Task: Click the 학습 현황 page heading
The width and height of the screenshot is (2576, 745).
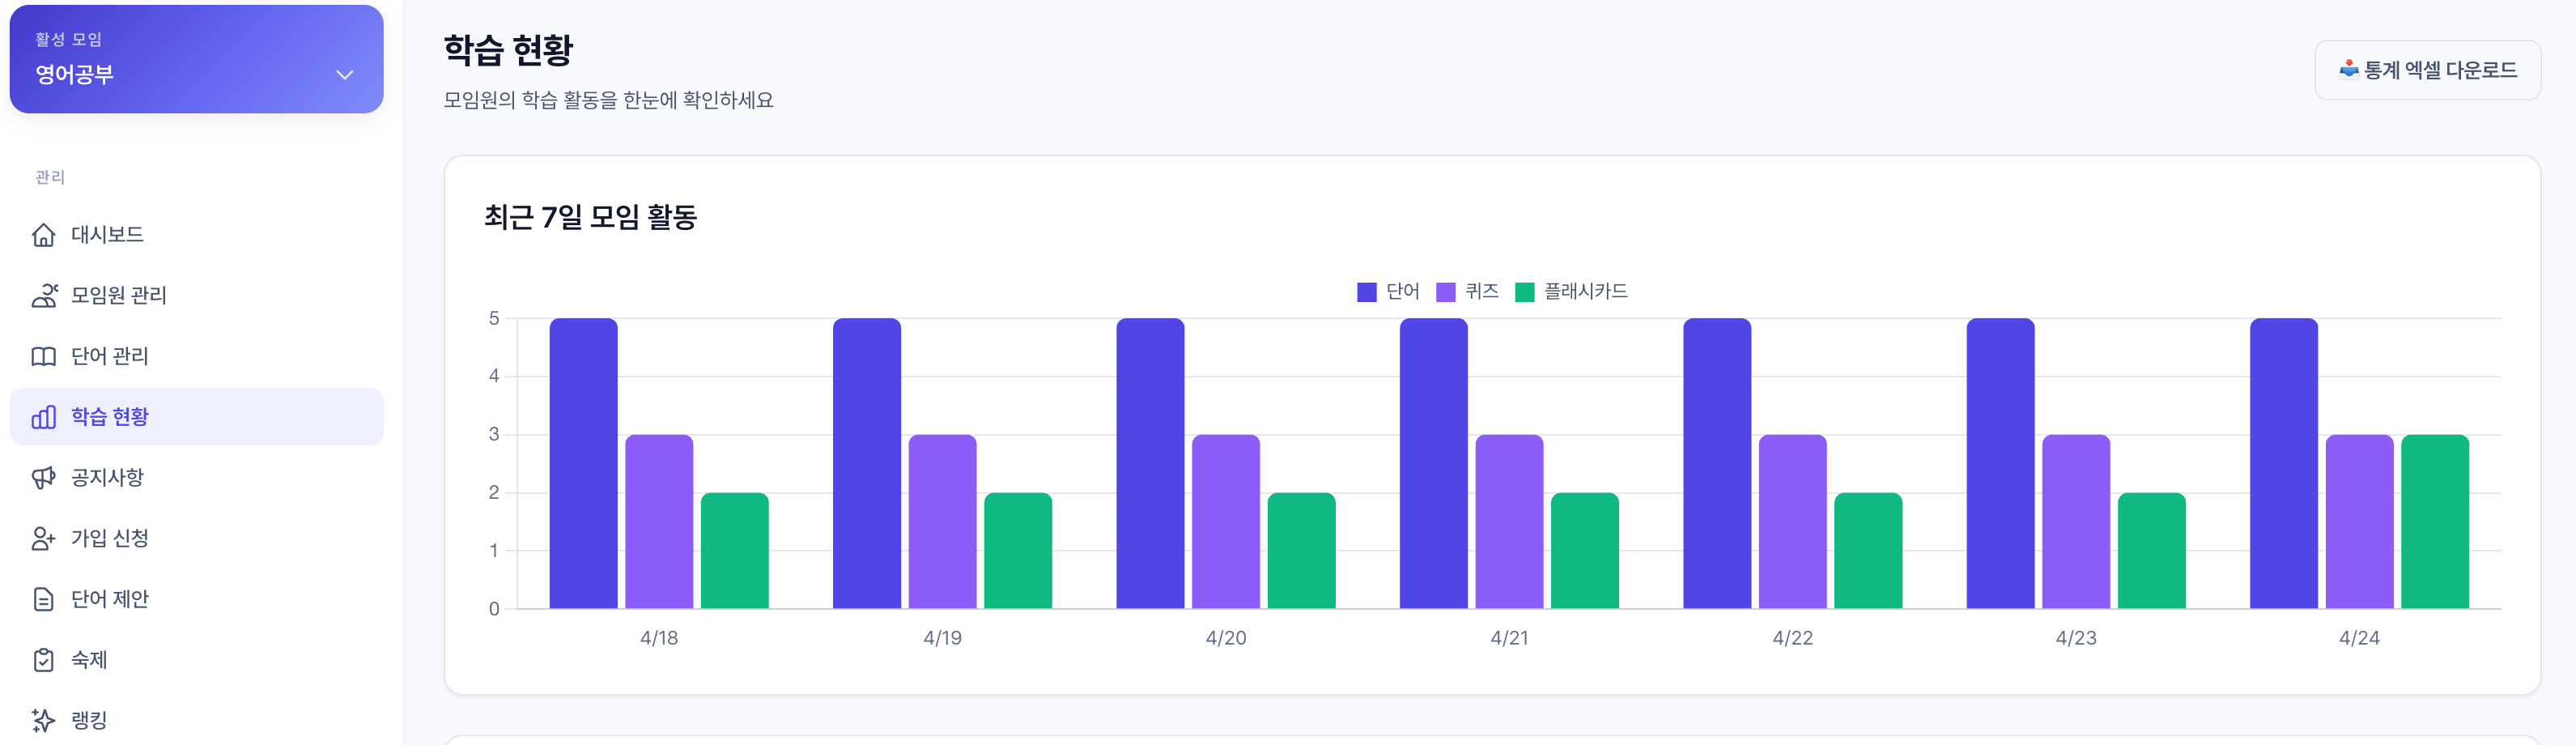Action: [x=509, y=50]
